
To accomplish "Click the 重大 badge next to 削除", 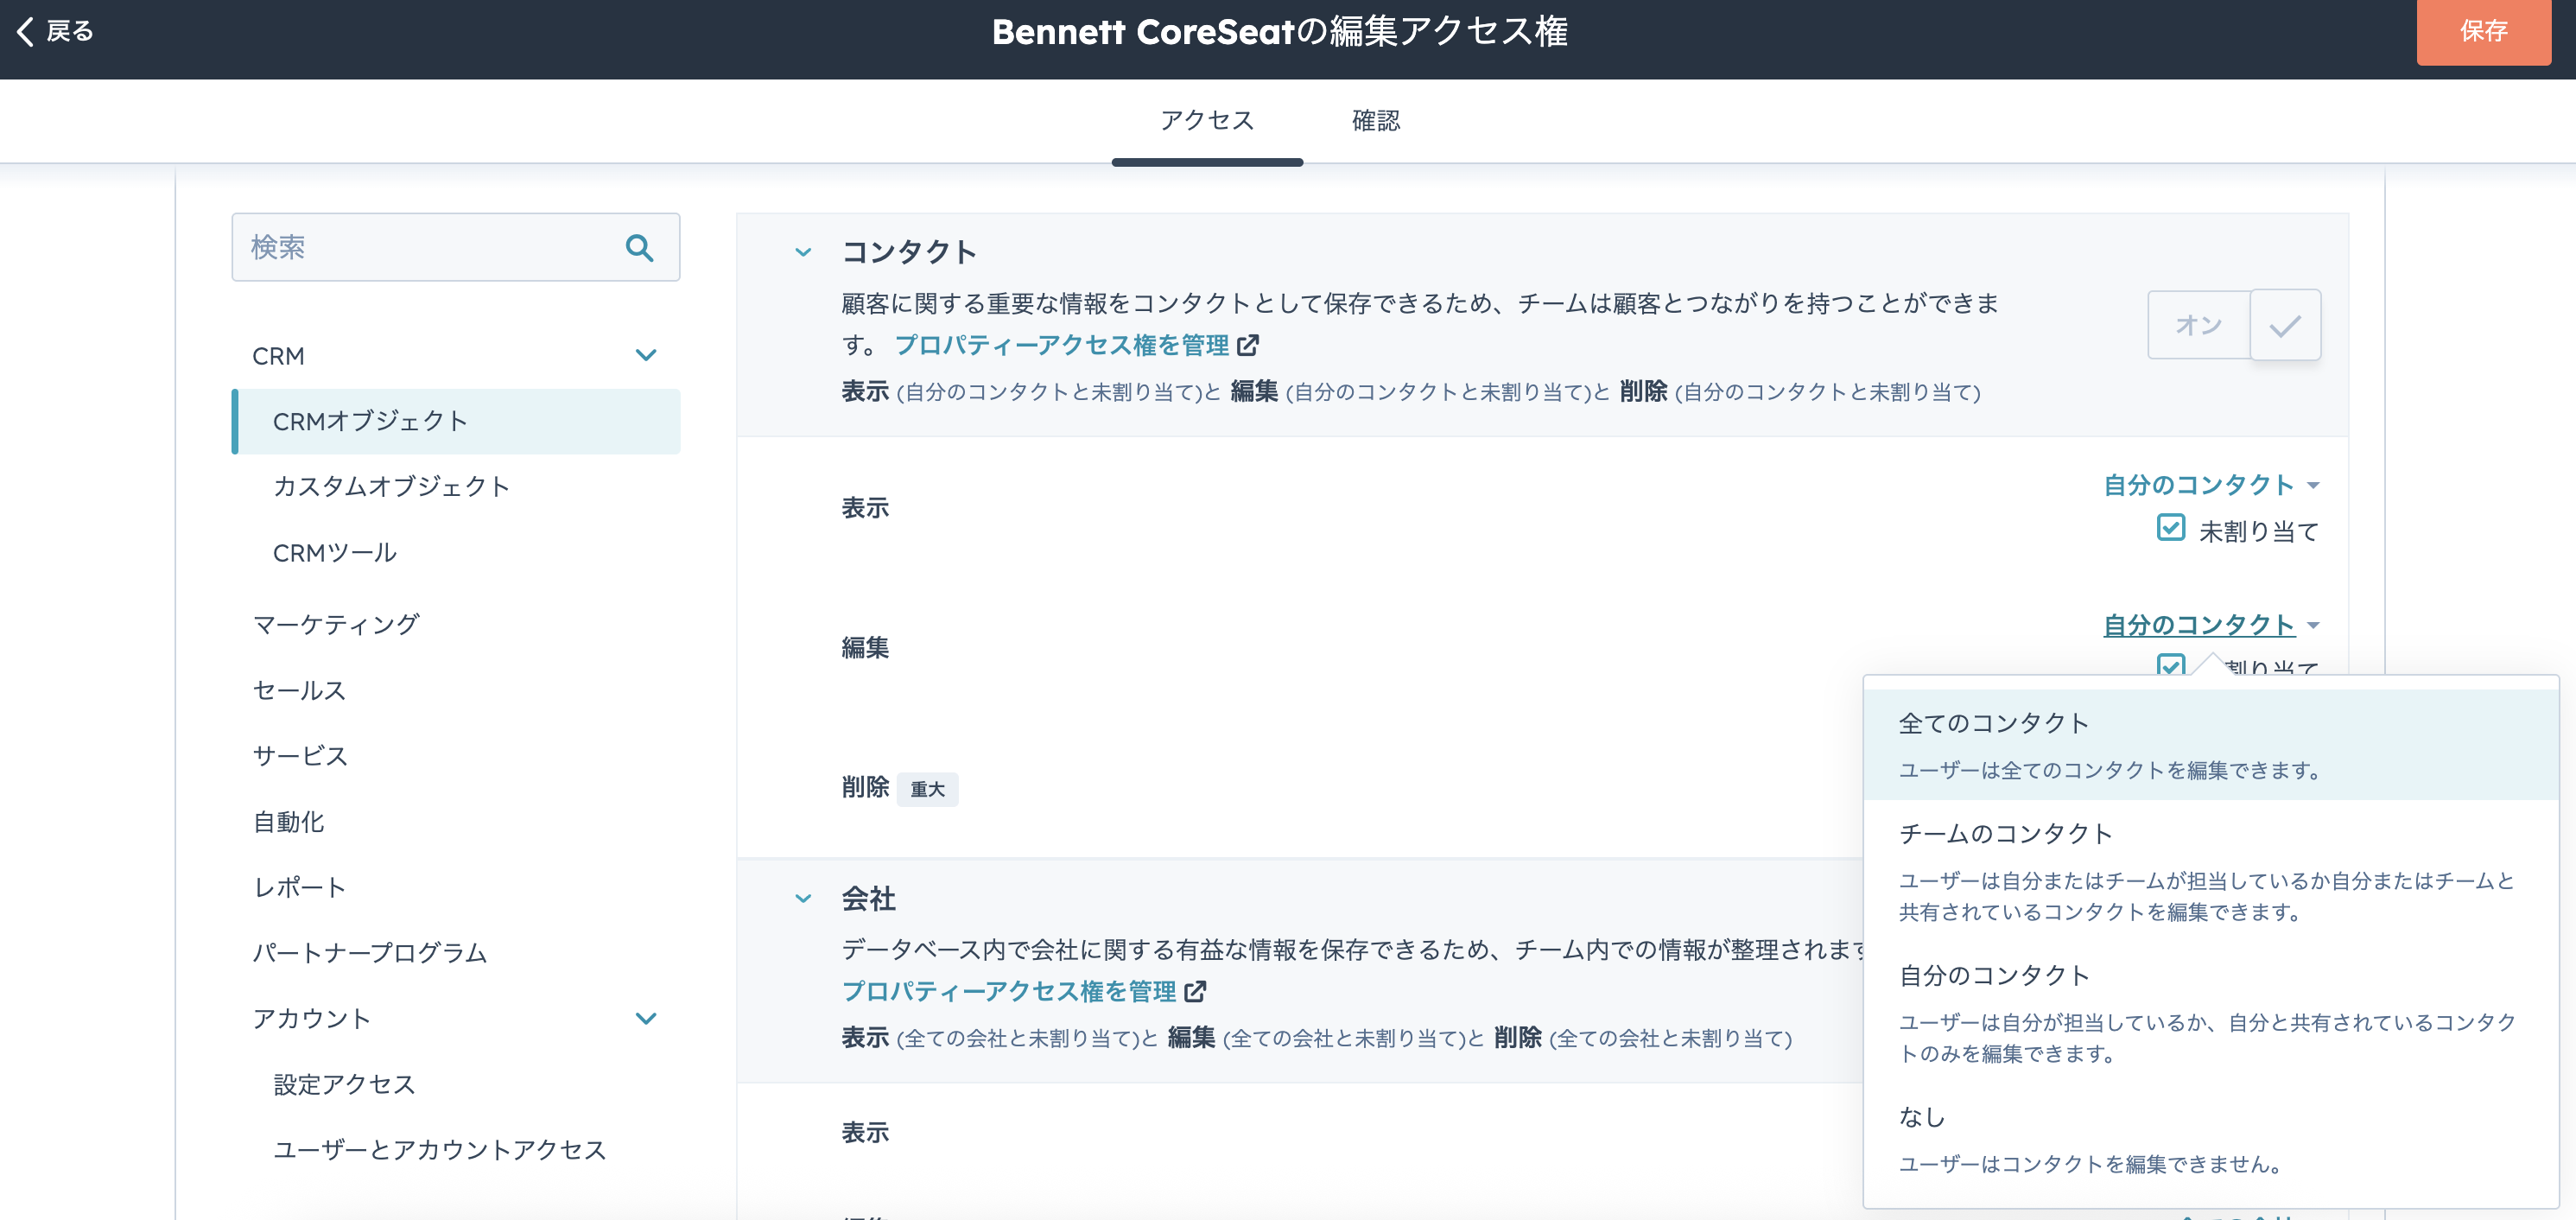I will [927, 789].
